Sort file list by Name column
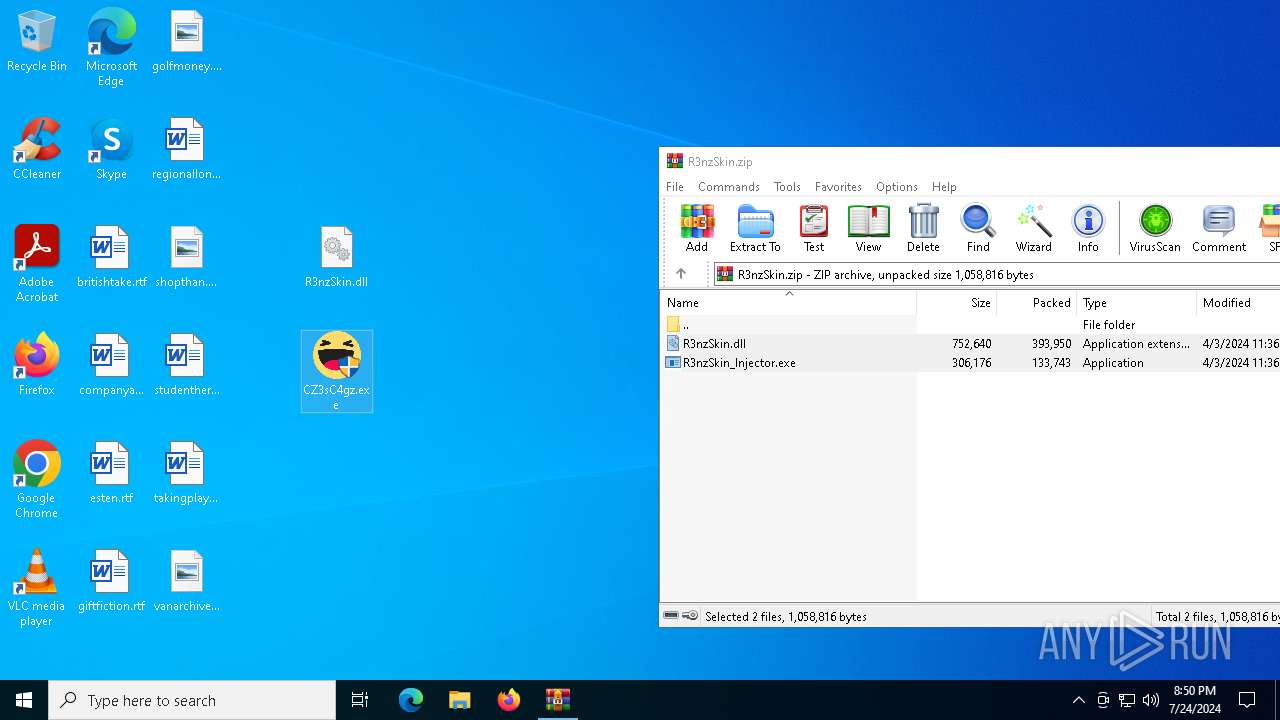The width and height of the screenshot is (1280, 720). (x=788, y=303)
